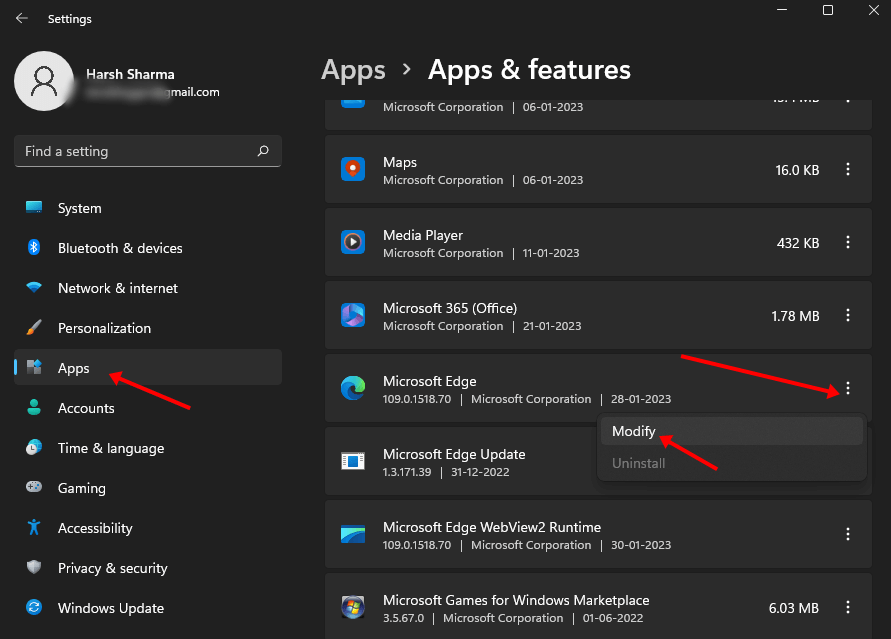
Task: Go to Privacy & security settings
Action: [x=112, y=568]
